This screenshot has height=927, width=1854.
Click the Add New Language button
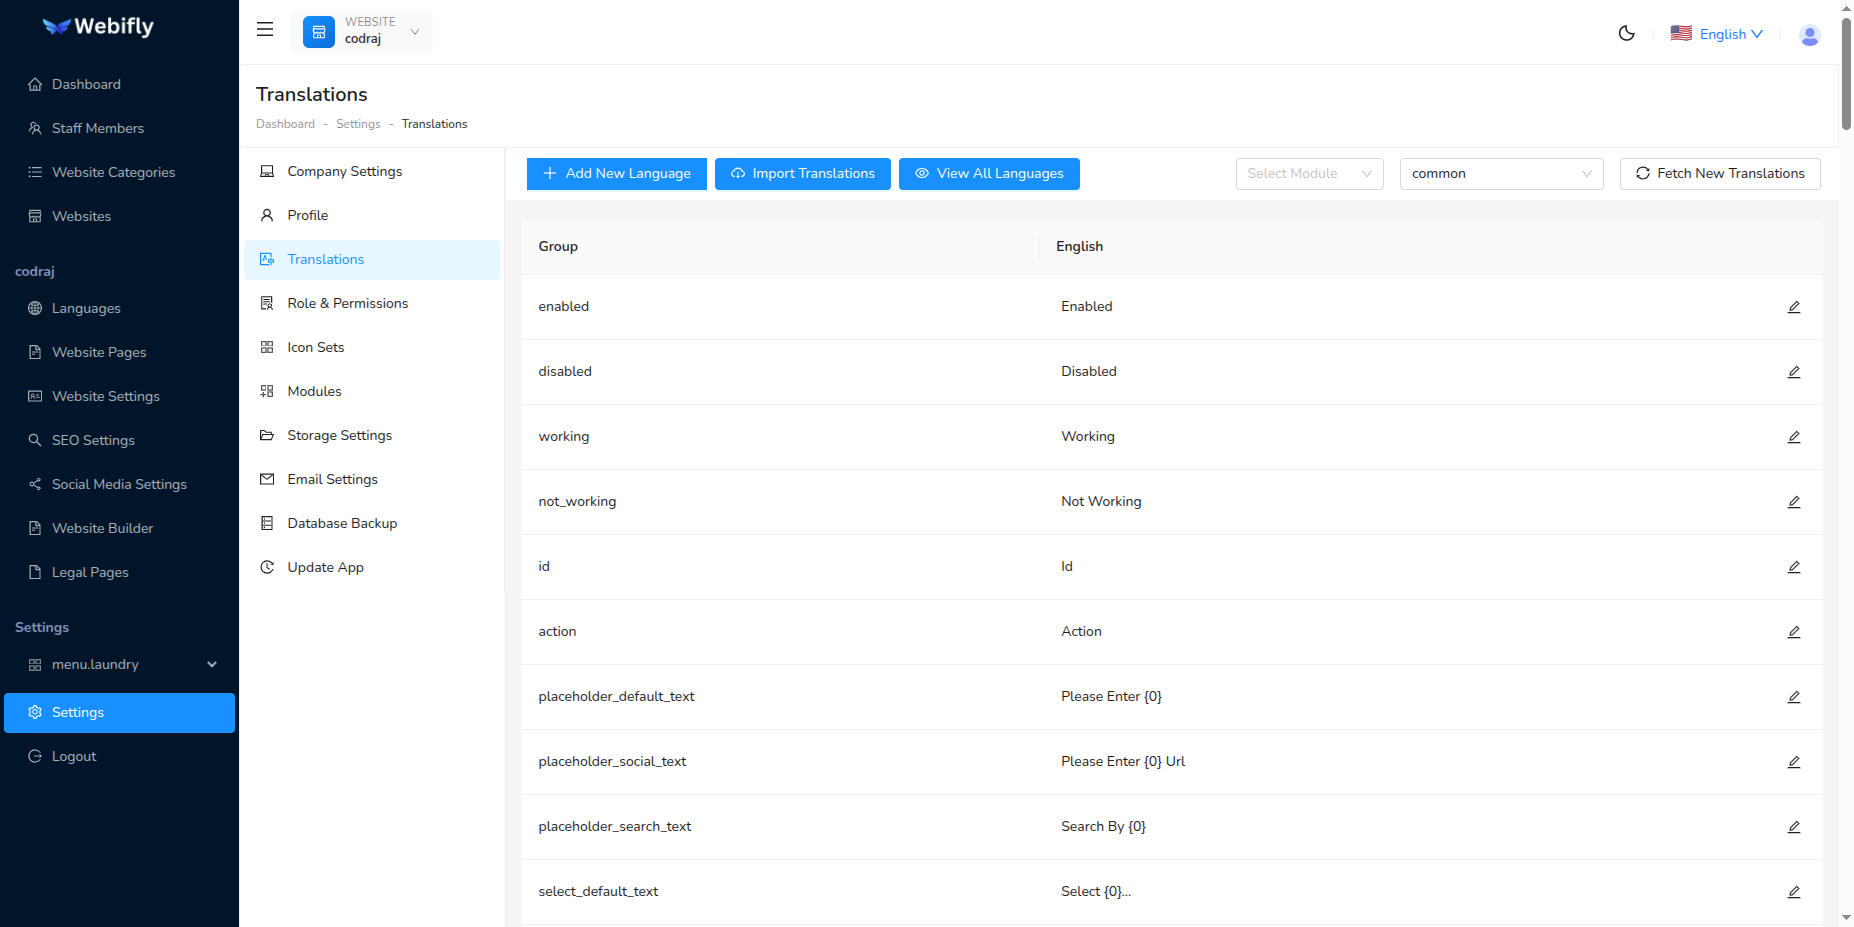pos(616,174)
